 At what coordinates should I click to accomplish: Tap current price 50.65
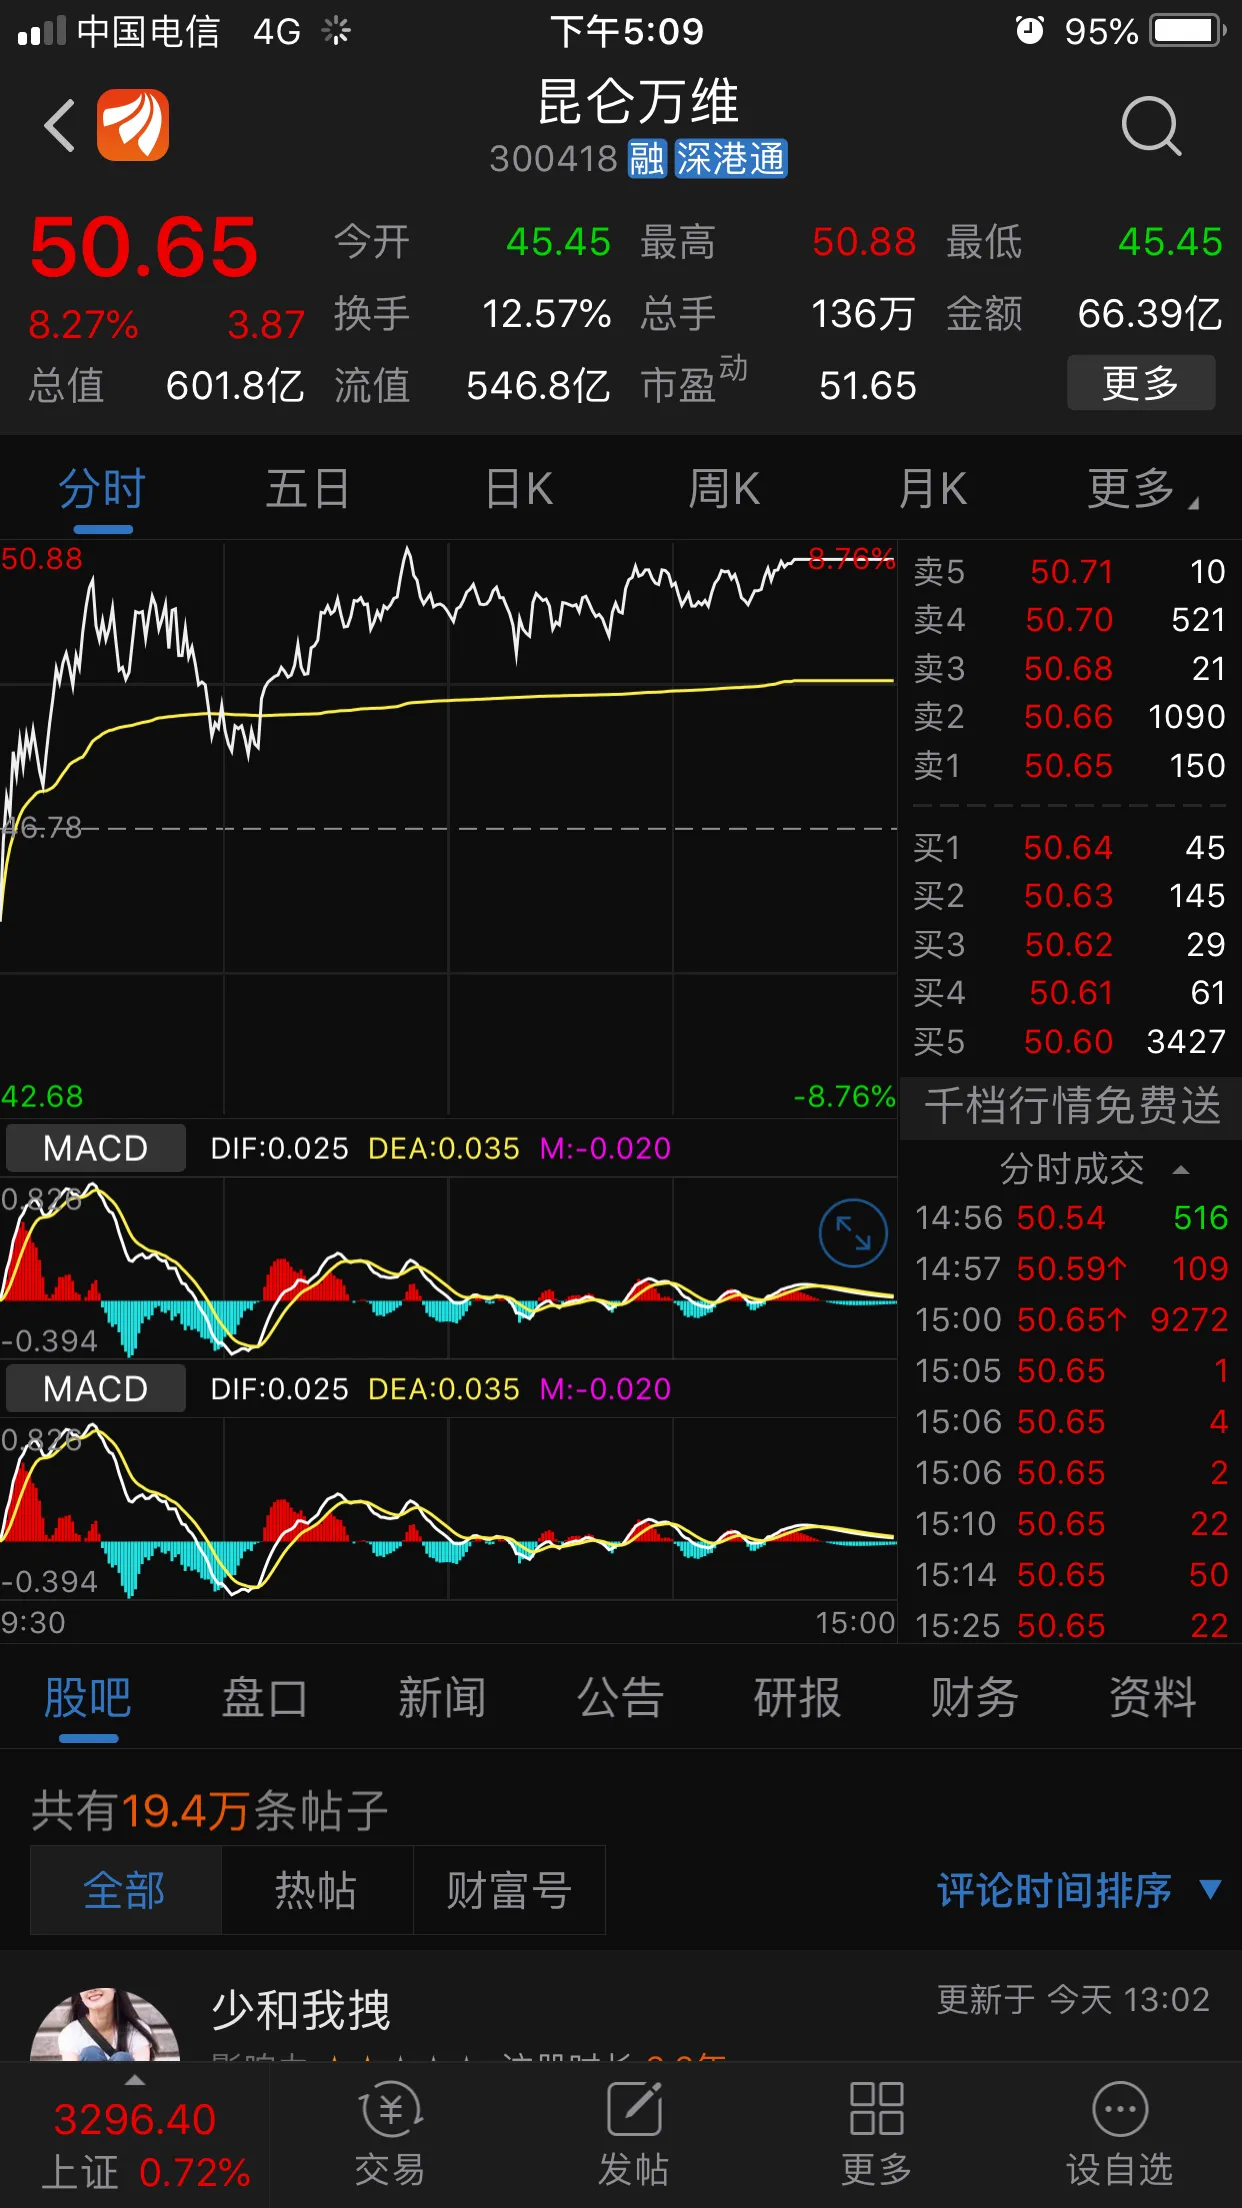pos(144,248)
